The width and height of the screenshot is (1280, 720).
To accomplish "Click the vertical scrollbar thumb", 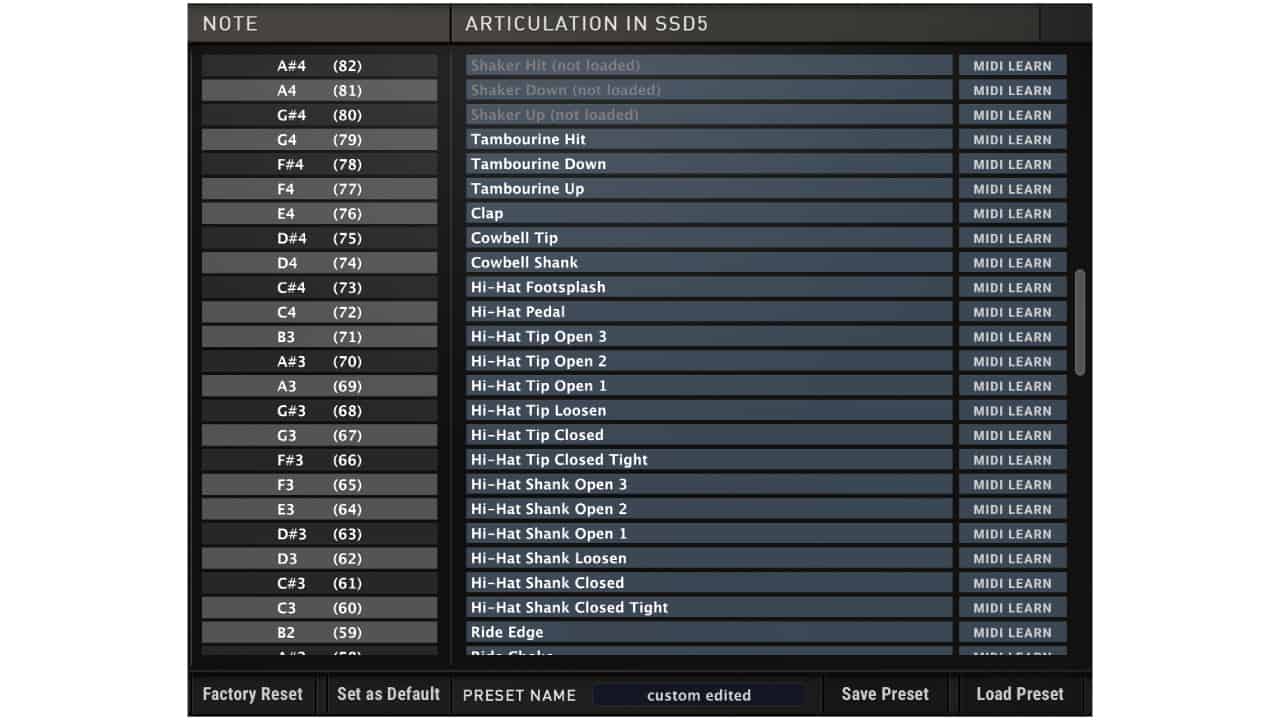I will point(1080,322).
